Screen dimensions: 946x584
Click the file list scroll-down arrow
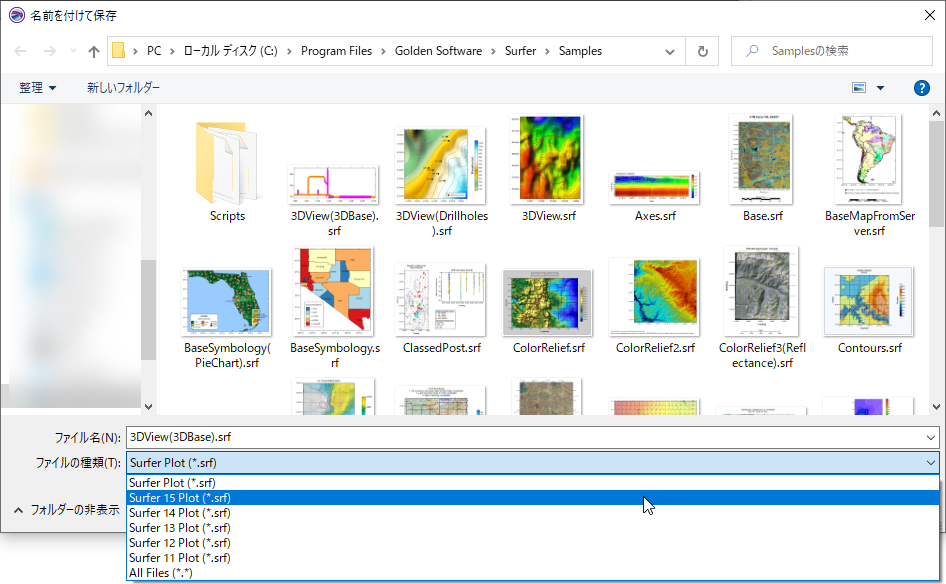(x=936, y=407)
